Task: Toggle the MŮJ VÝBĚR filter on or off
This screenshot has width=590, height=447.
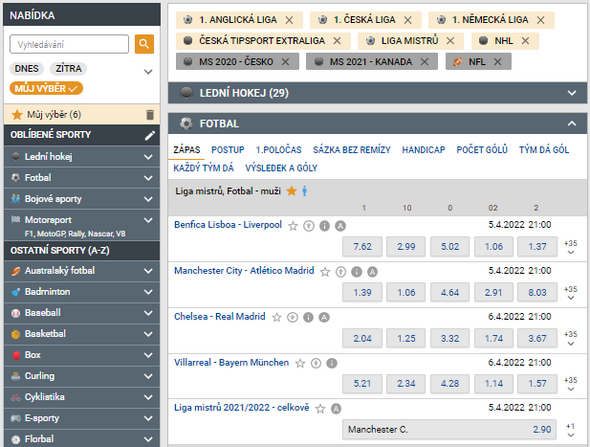Action: [x=46, y=88]
